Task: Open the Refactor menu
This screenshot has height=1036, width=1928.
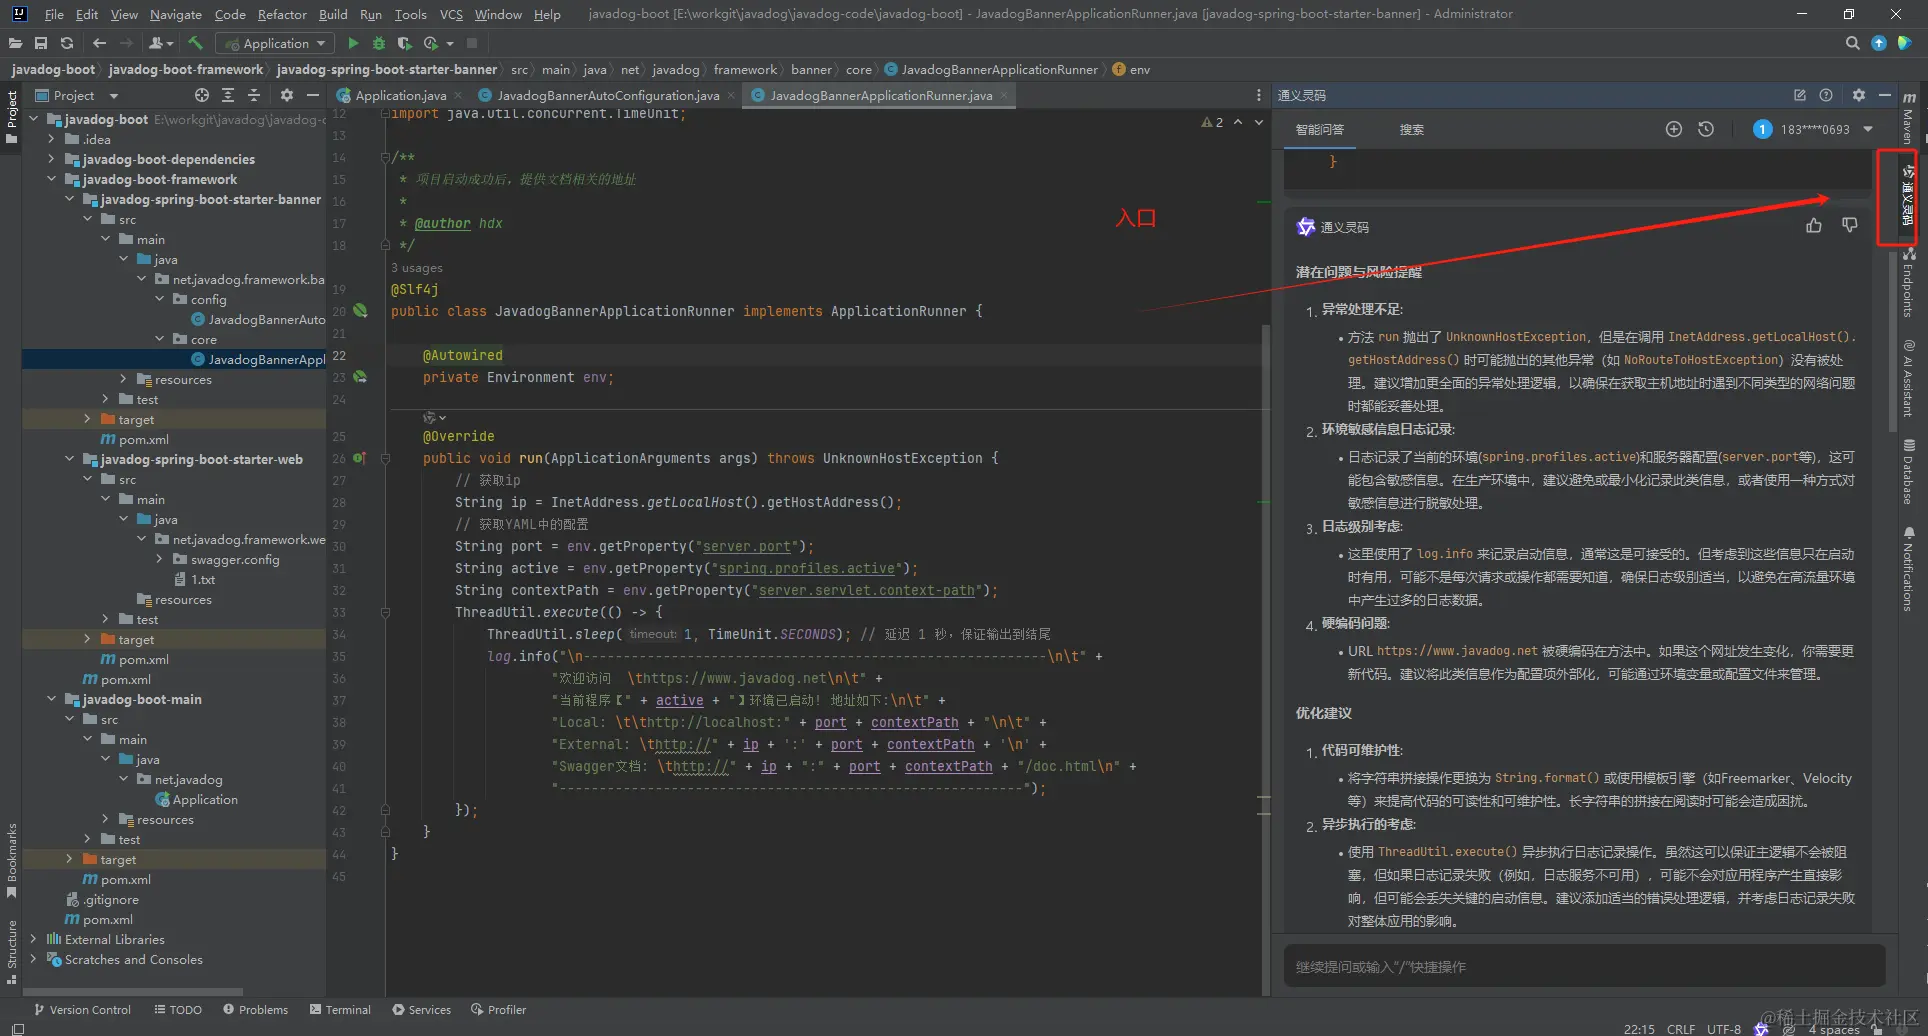Action: pos(282,14)
